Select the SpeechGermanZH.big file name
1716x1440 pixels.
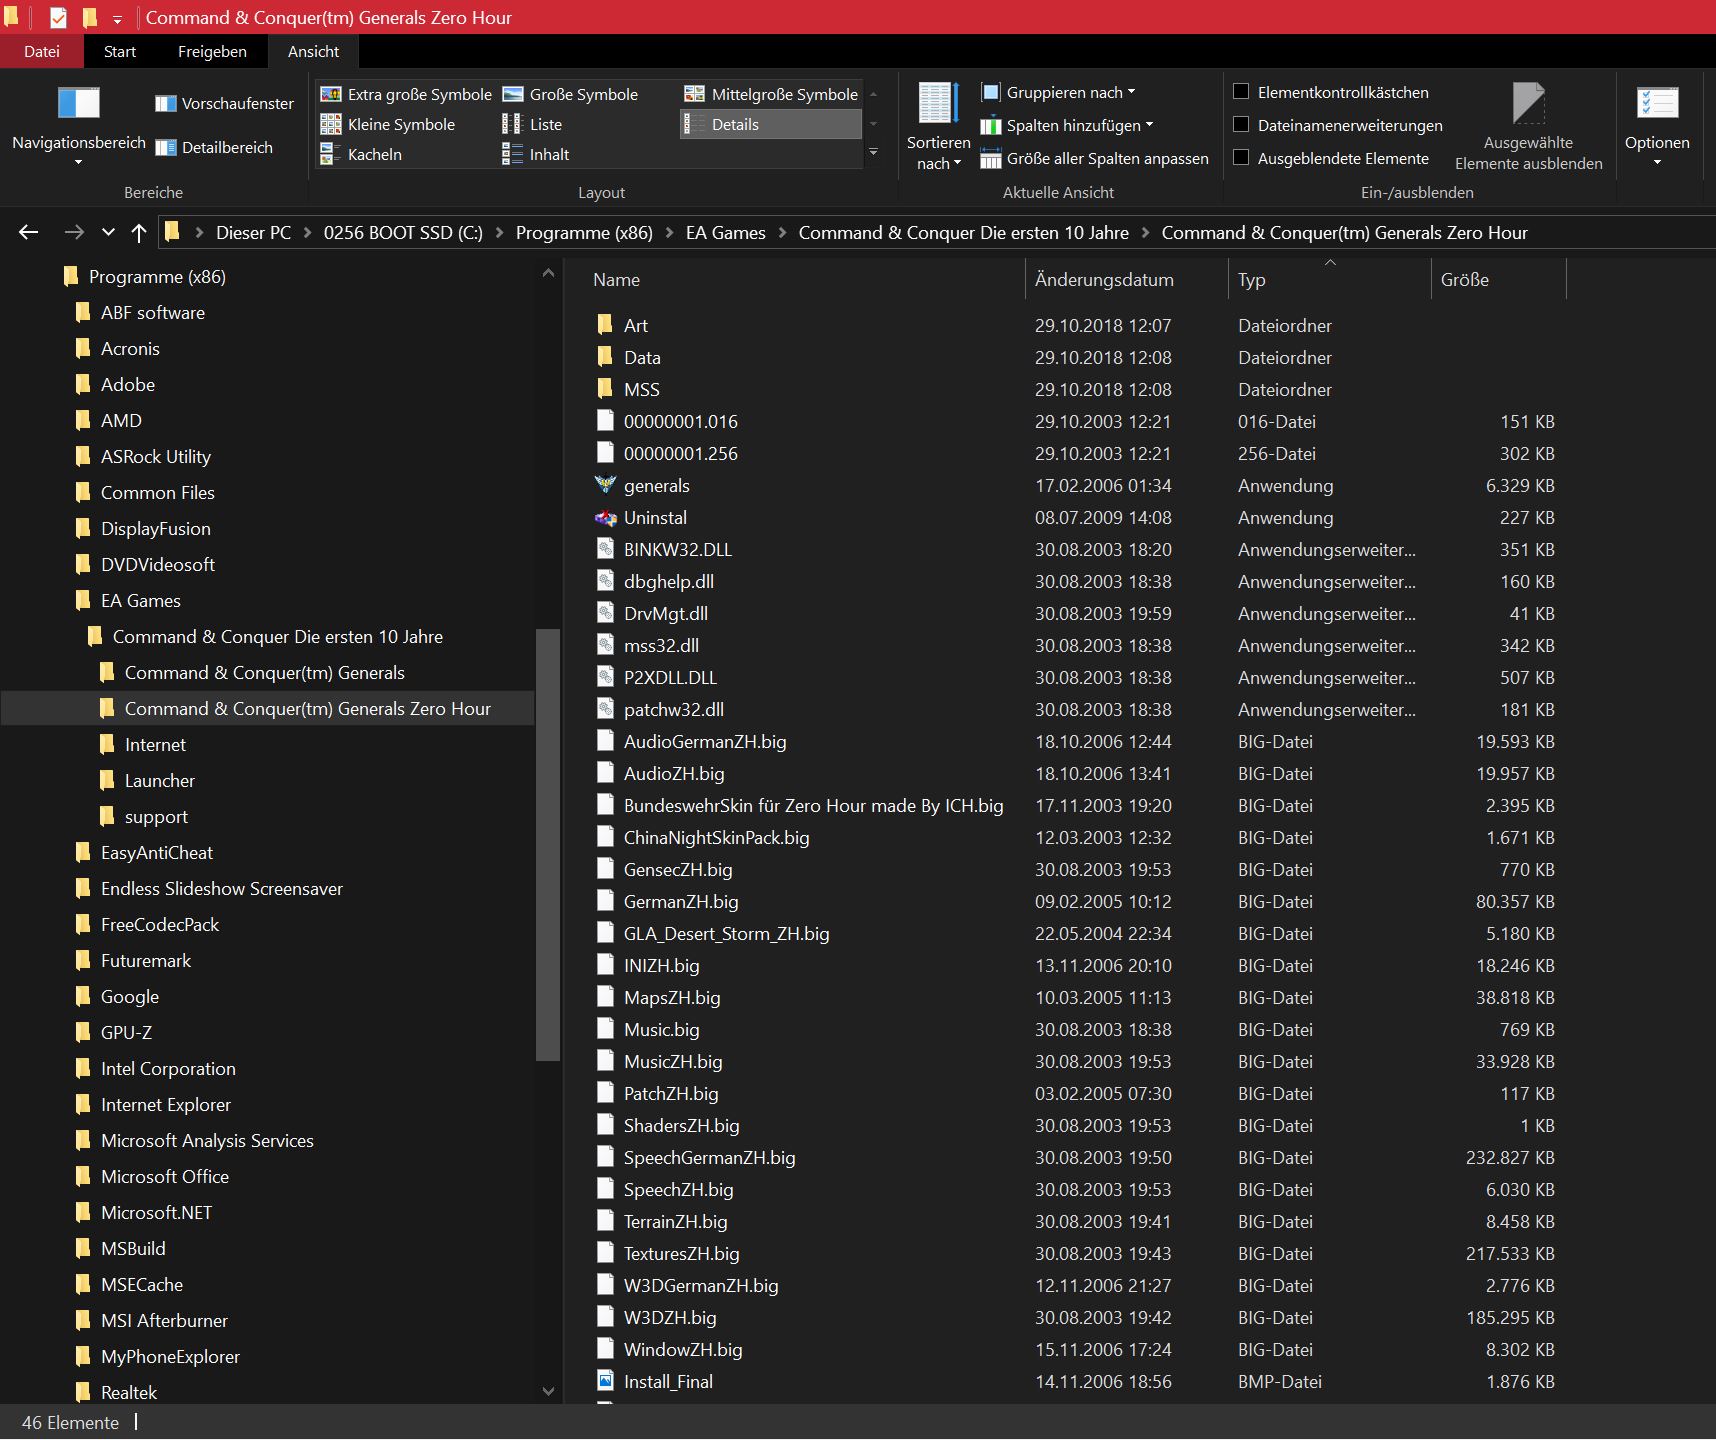[709, 1157]
